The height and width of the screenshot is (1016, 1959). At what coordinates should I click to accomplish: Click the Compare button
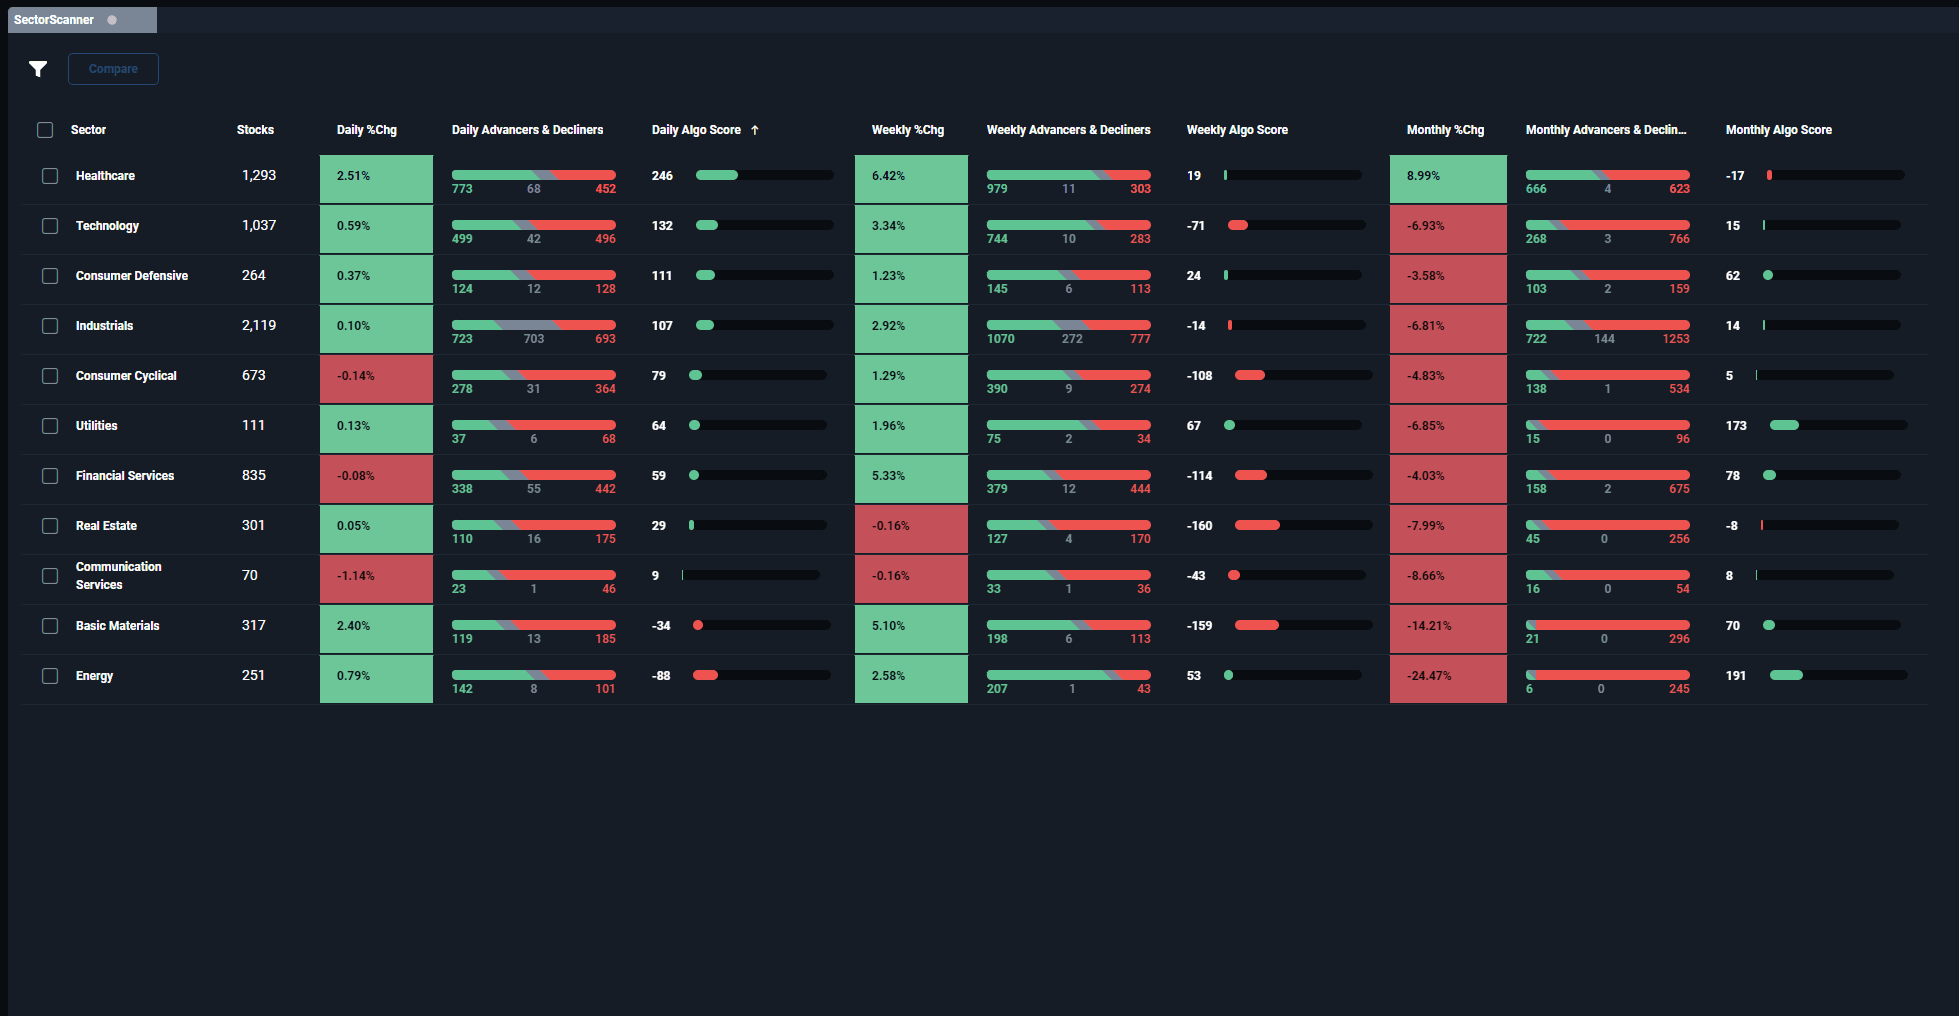113,69
